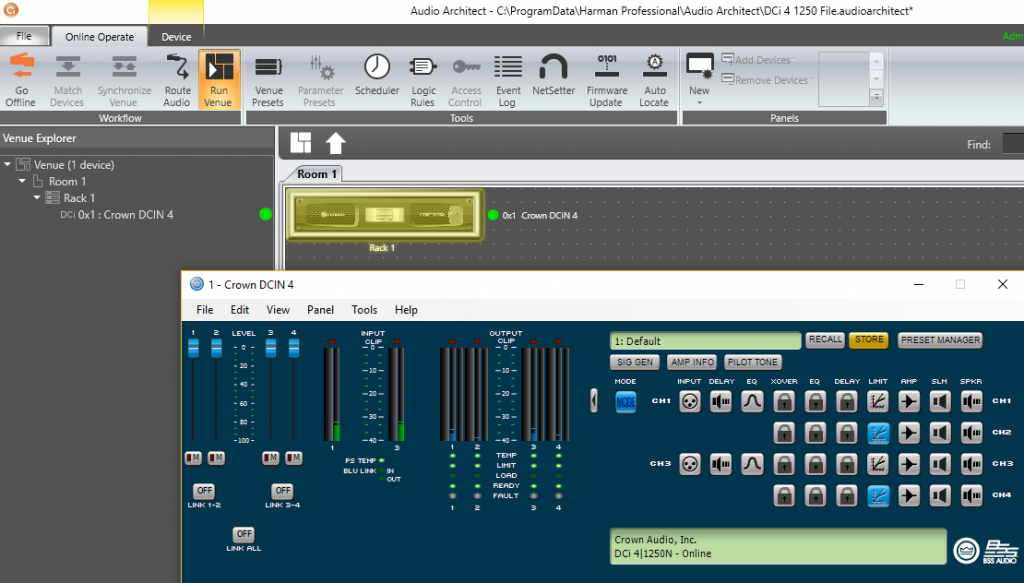Open the Scheduler tool

click(x=377, y=75)
